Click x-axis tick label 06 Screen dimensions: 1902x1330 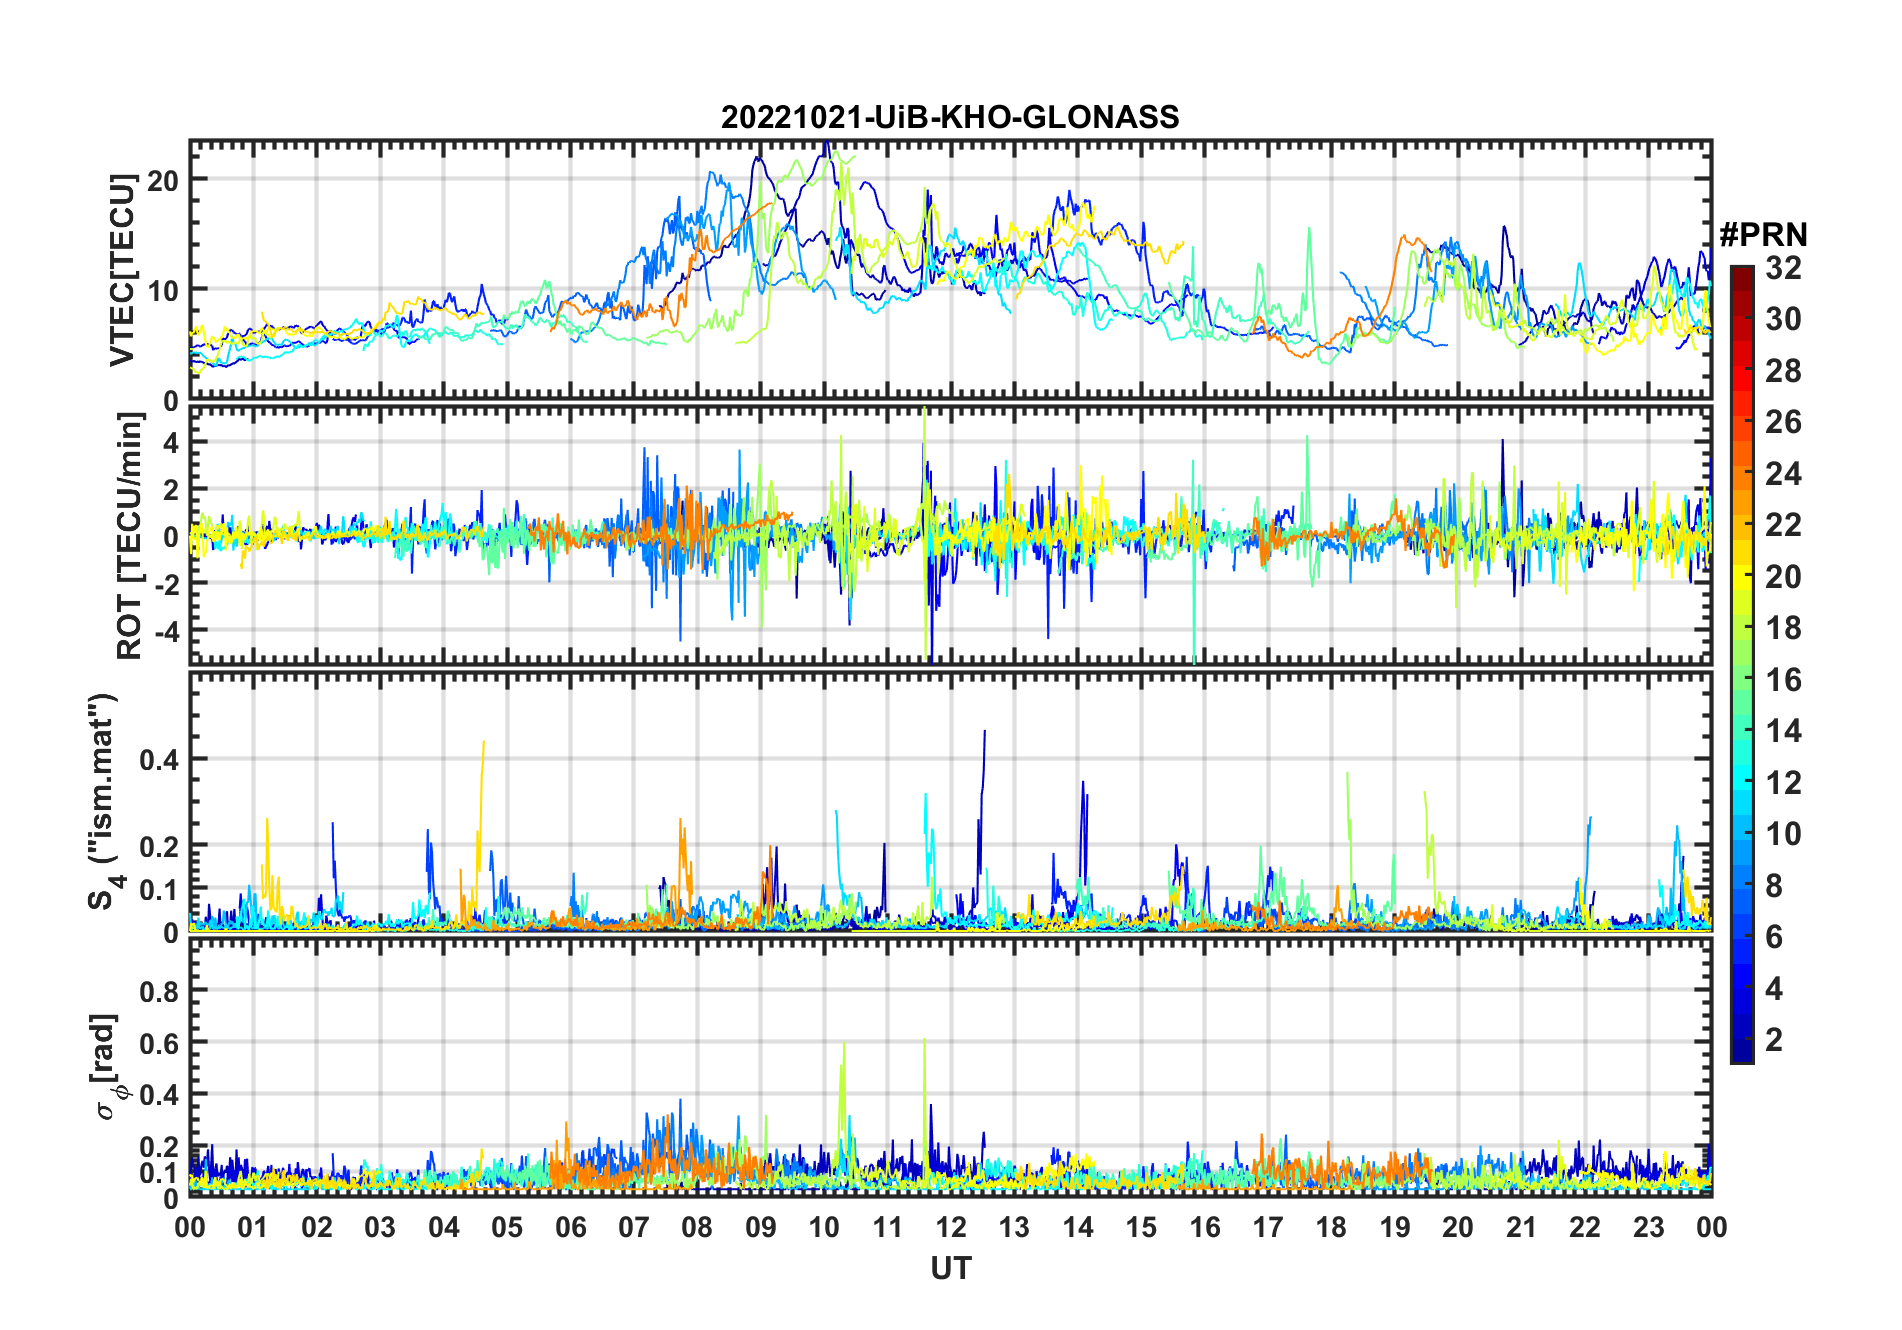tap(571, 1227)
